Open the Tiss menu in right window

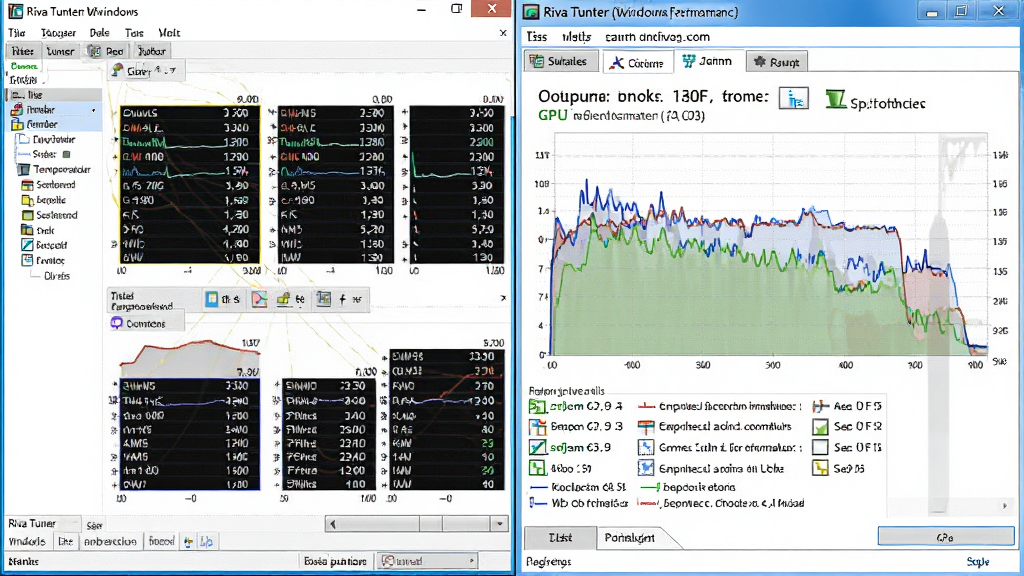[537, 37]
